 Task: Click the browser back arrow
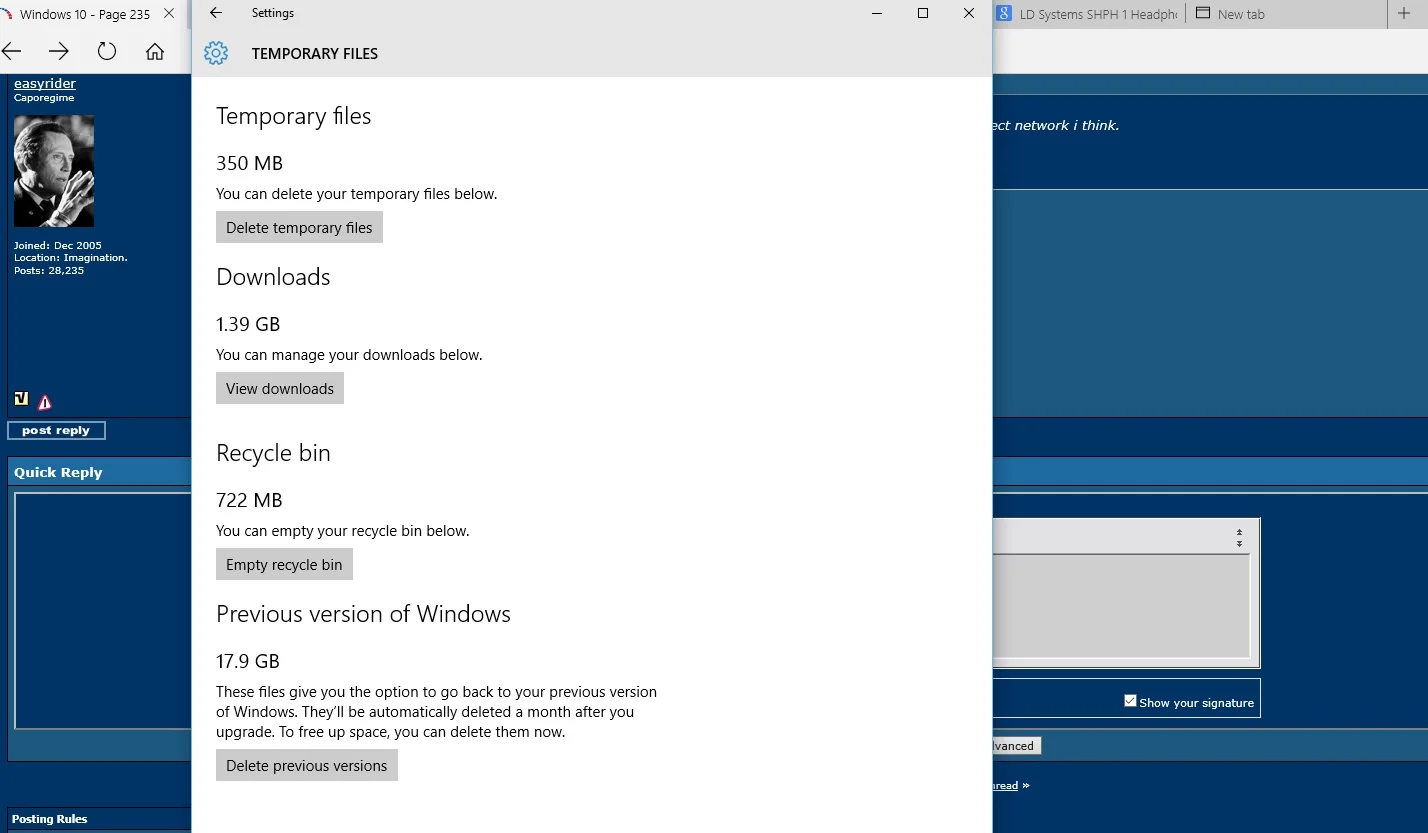pos(12,51)
